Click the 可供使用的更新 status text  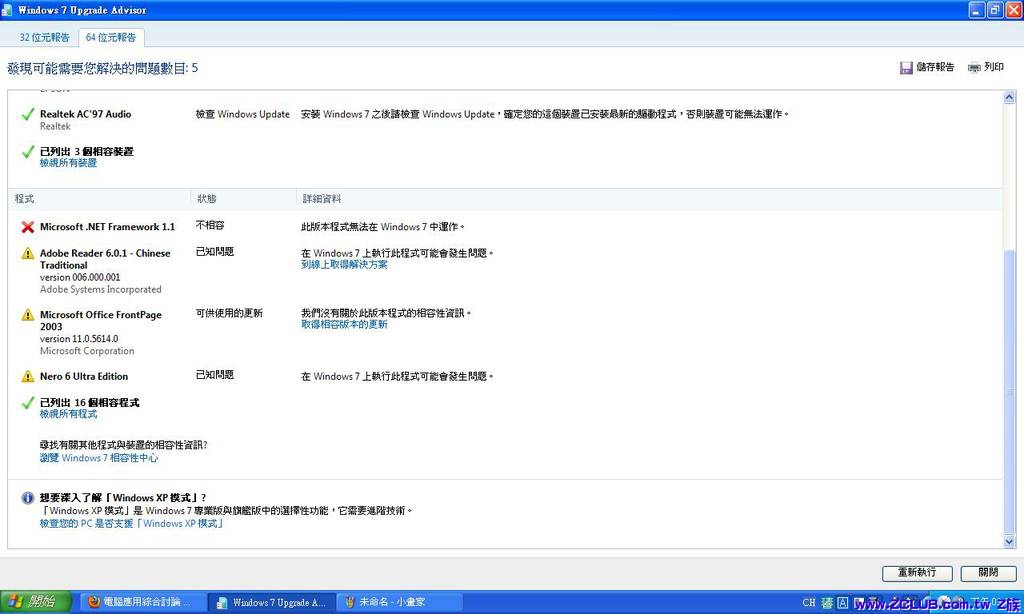coord(229,314)
